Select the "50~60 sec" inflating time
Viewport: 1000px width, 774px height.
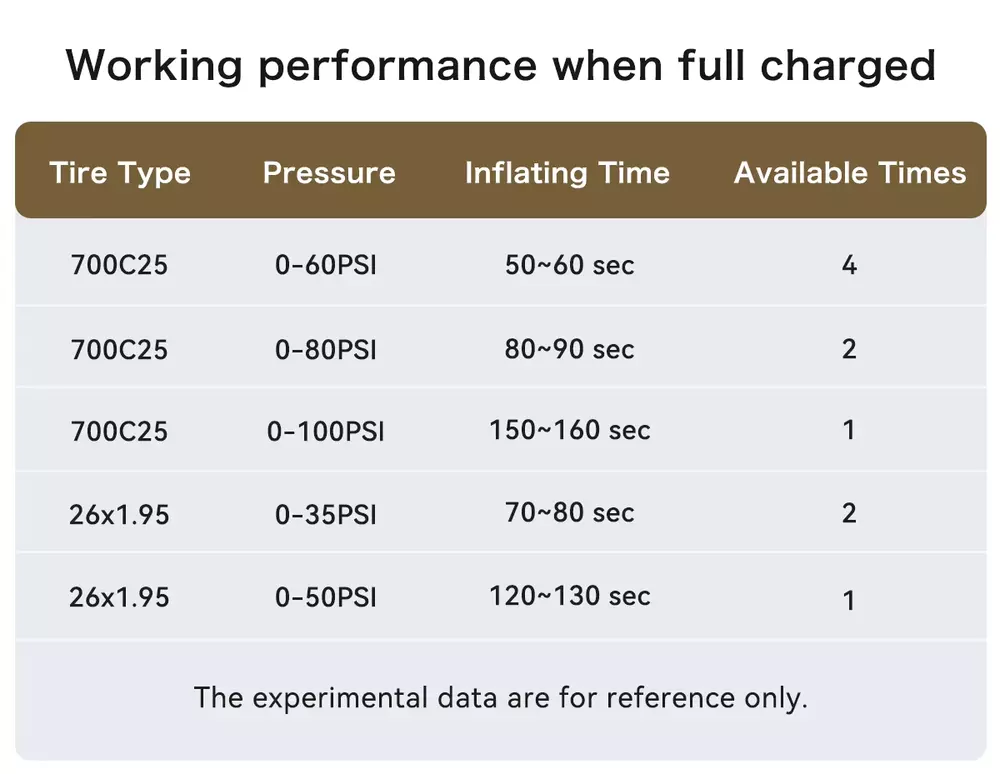[x=569, y=266]
